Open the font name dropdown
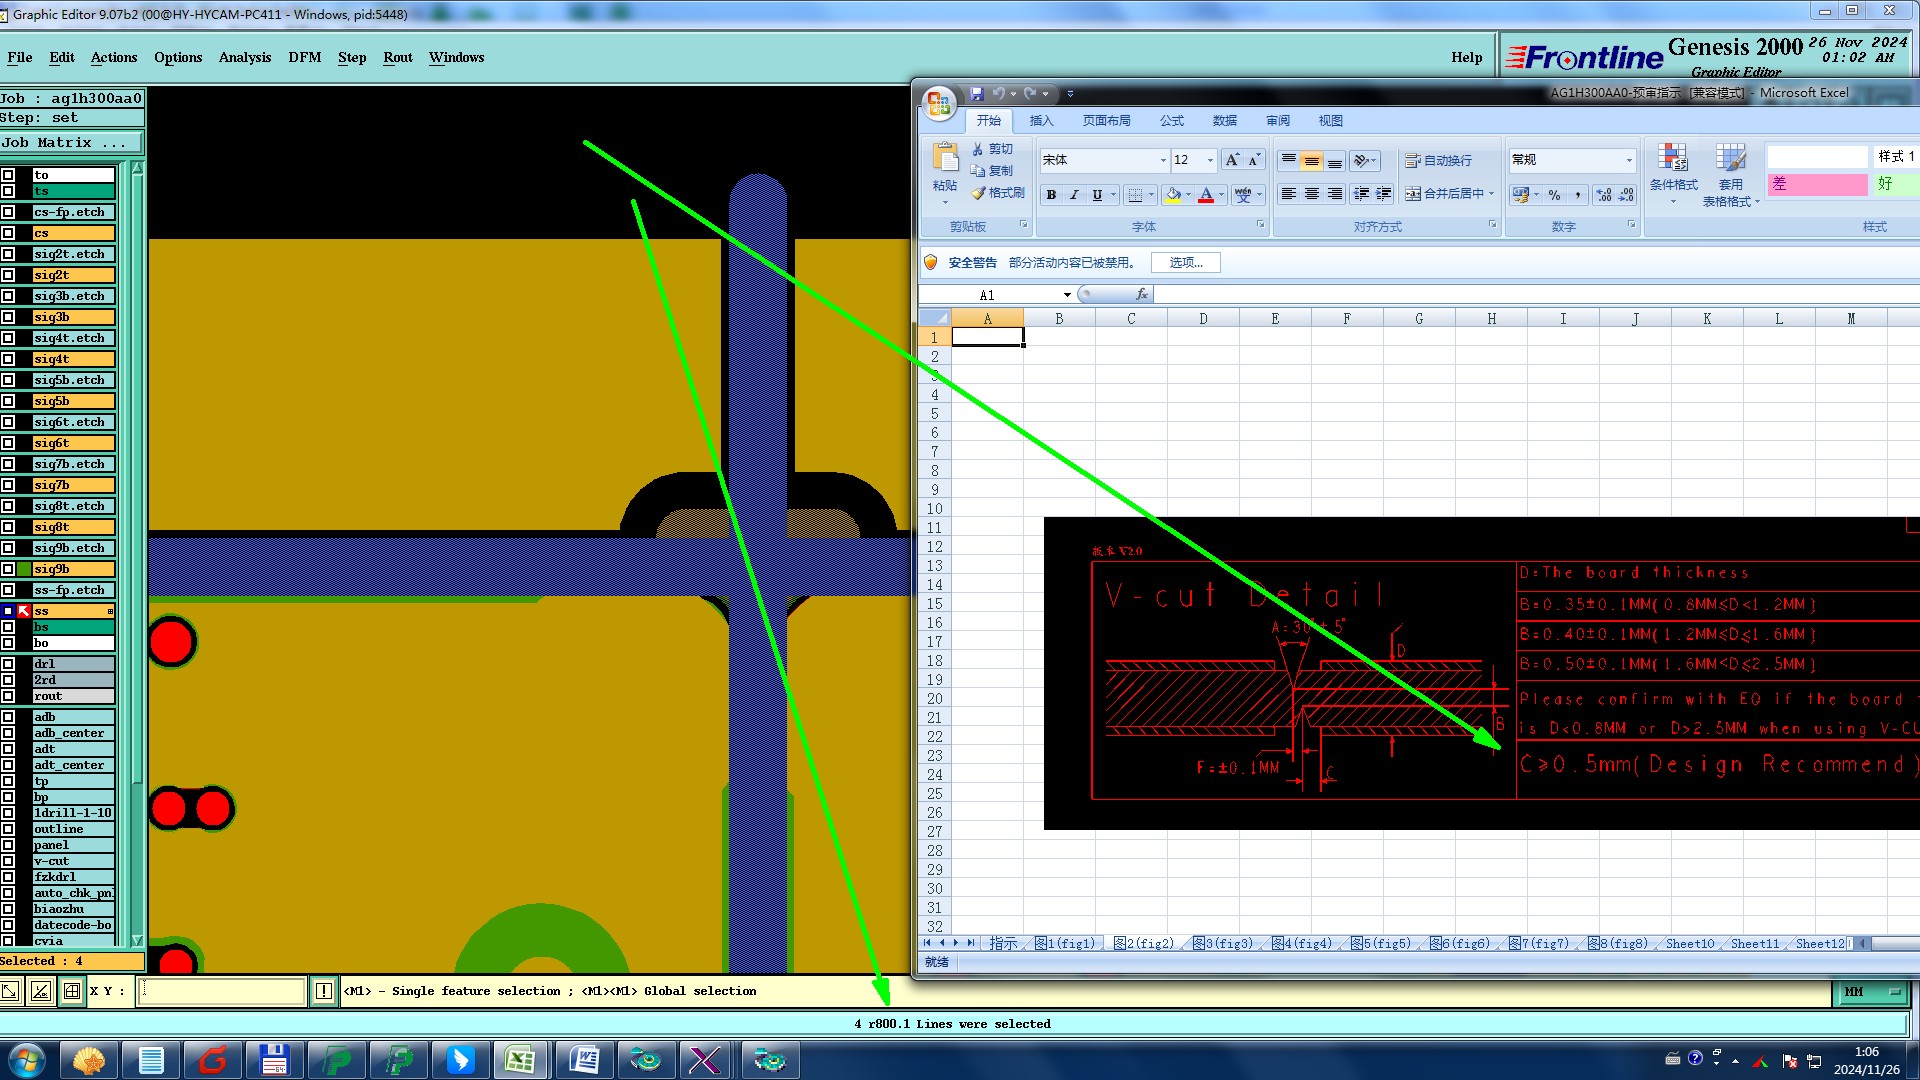Image resolution: width=1920 pixels, height=1080 pixels. pos(1163,160)
